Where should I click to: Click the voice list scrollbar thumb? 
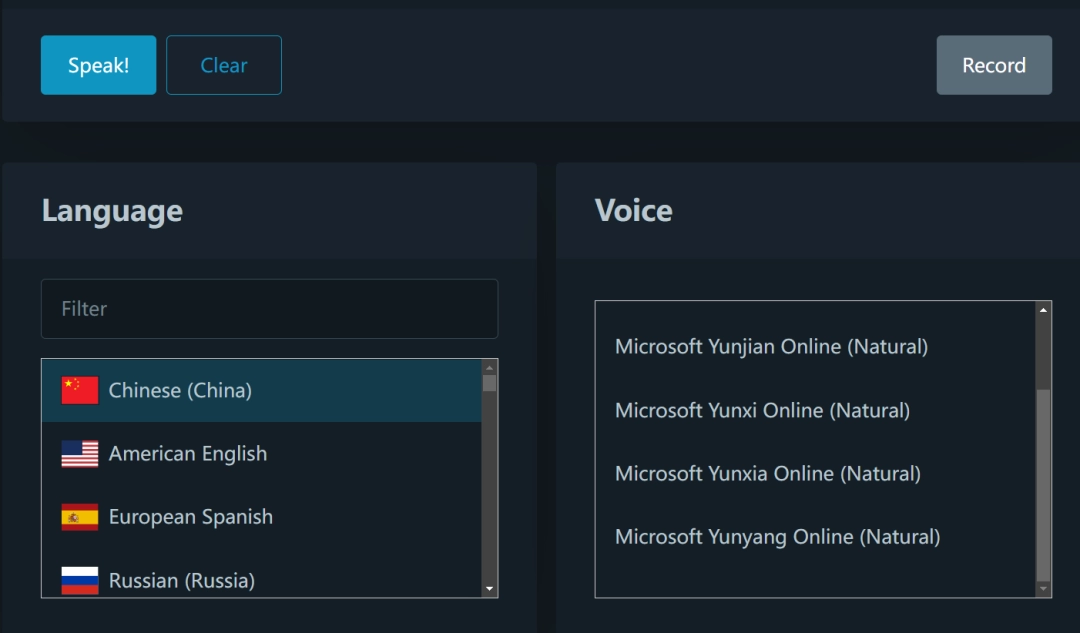tap(1043, 485)
